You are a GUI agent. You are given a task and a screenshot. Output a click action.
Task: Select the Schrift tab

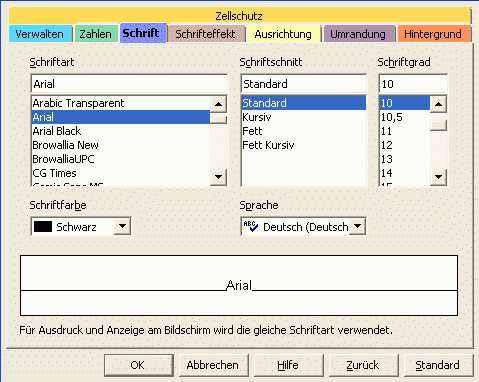(143, 33)
